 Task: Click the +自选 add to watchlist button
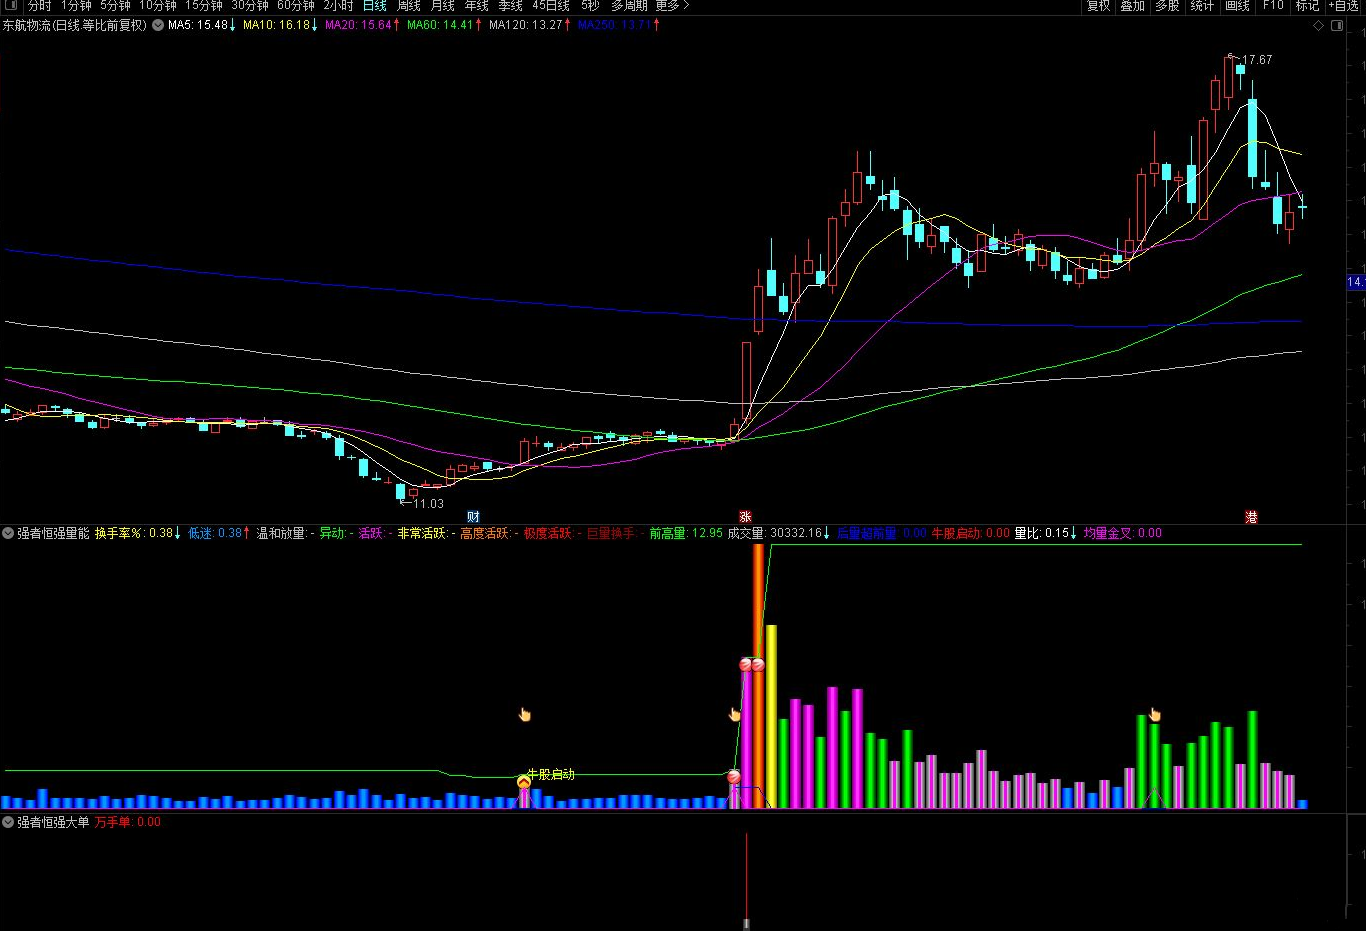pyautogui.click(x=1344, y=6)
